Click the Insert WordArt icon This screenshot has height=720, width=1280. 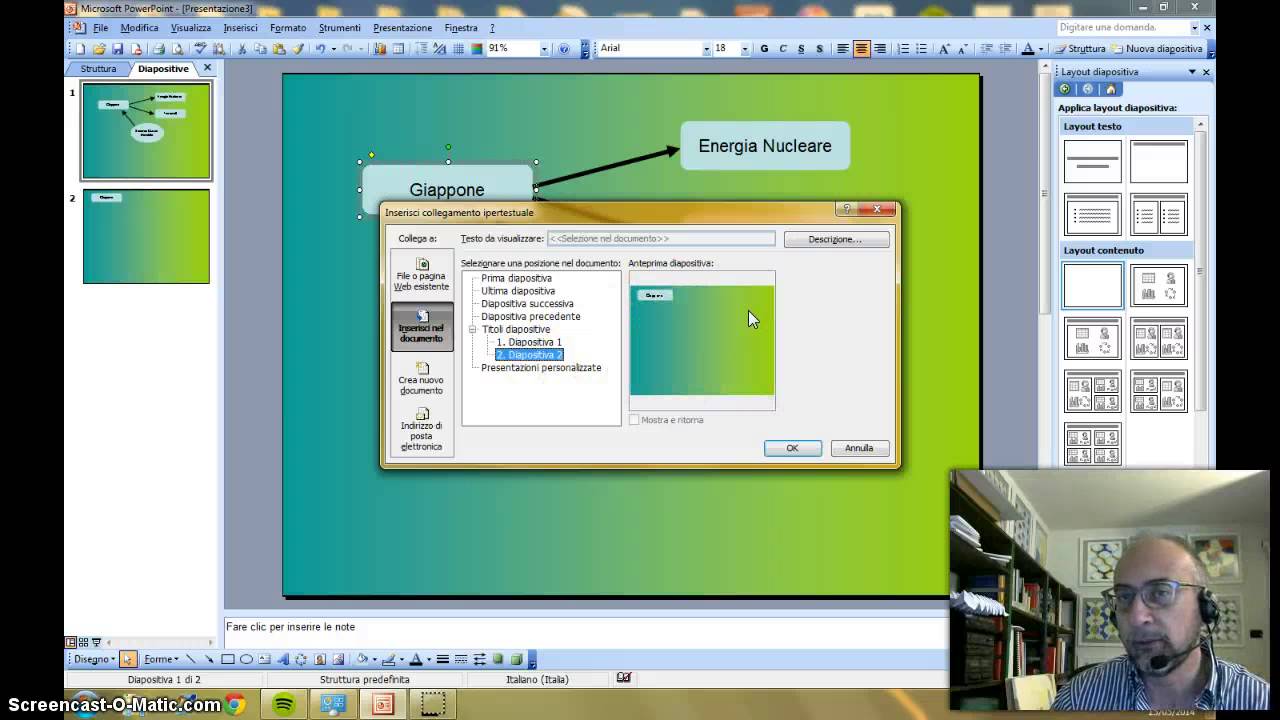[283, 659]
